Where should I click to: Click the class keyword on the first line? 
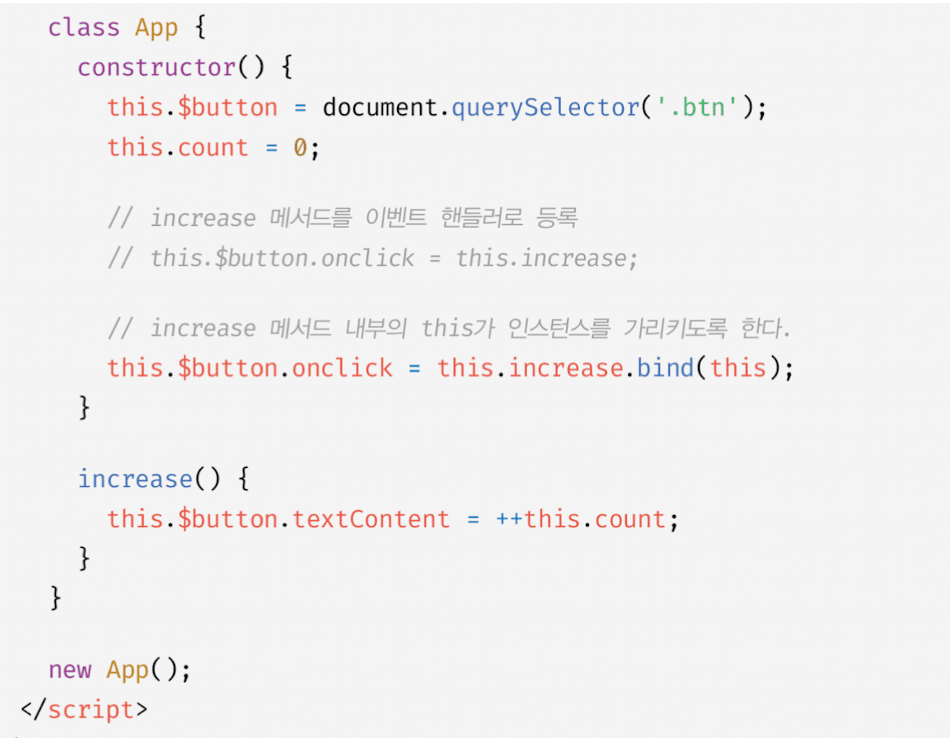(x=84, y=27)
